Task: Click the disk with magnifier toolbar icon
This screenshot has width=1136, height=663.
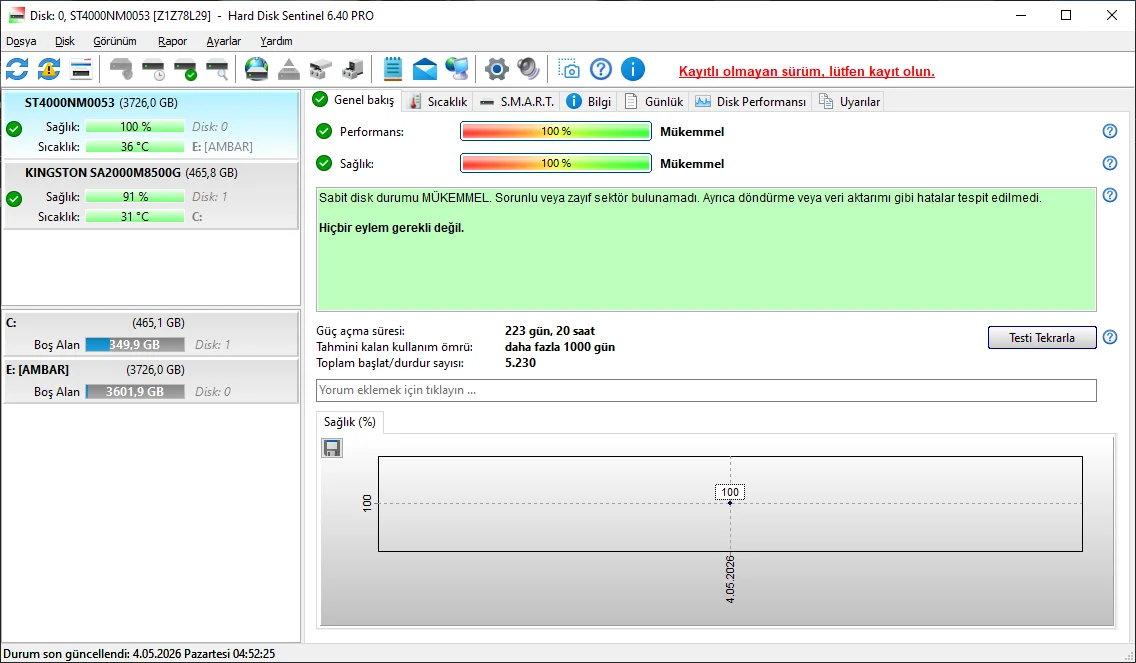Action: coord(217,70)
